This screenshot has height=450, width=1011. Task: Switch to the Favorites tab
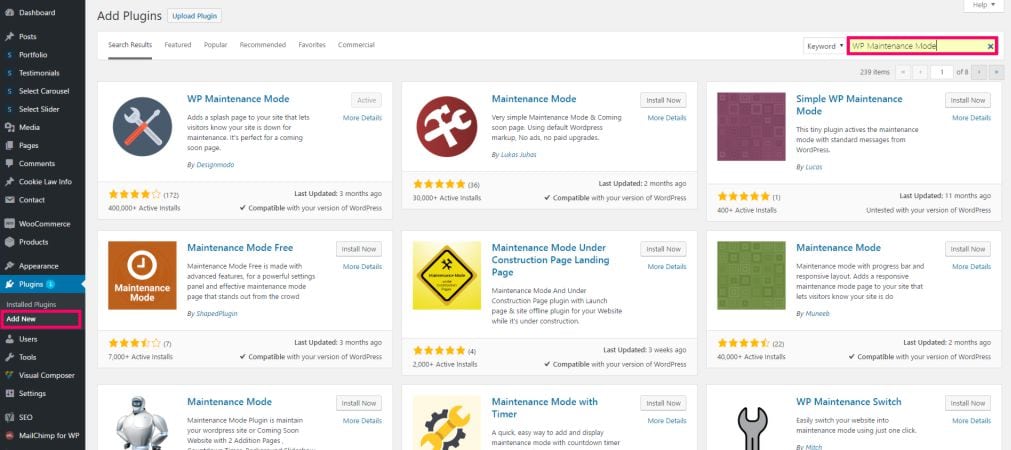[312, 45]
